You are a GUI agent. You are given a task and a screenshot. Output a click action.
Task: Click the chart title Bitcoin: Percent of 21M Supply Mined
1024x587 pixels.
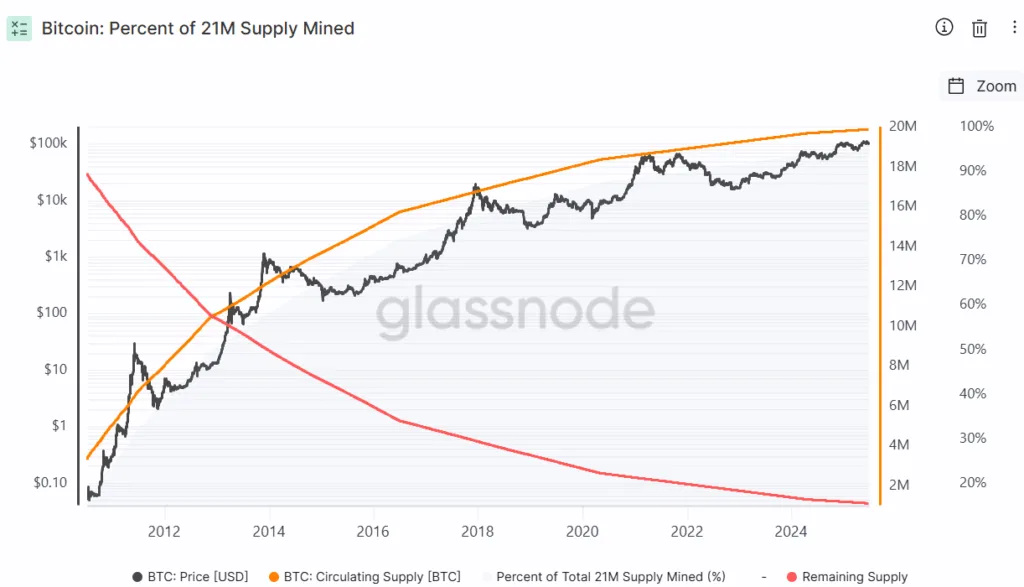(x=198, y=28)
